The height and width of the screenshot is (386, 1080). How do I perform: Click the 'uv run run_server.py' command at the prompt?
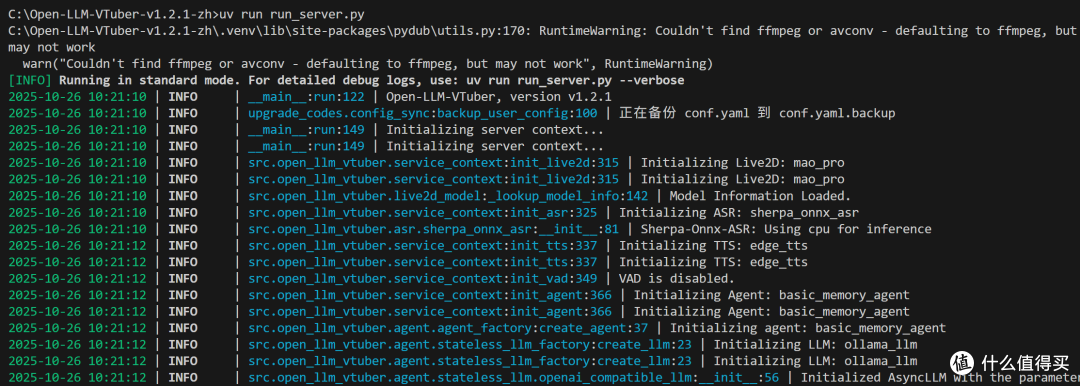292,14
